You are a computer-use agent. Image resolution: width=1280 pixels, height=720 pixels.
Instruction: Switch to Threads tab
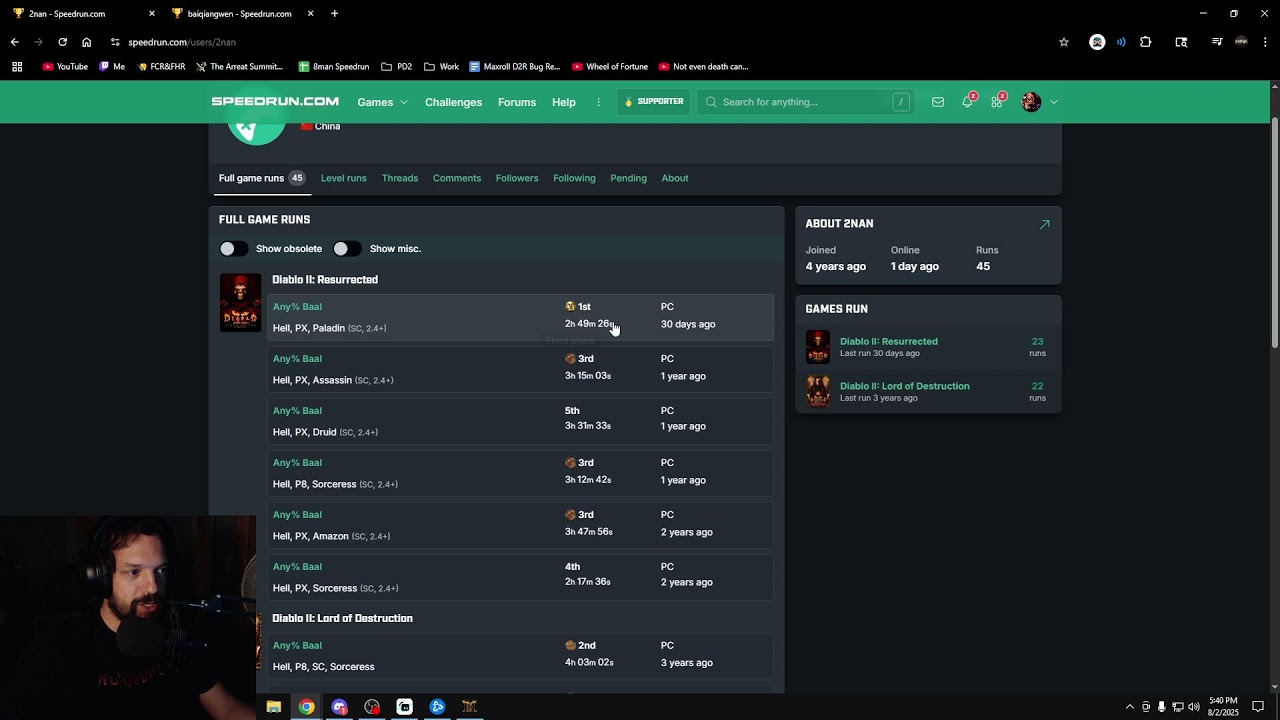(400, 178)
